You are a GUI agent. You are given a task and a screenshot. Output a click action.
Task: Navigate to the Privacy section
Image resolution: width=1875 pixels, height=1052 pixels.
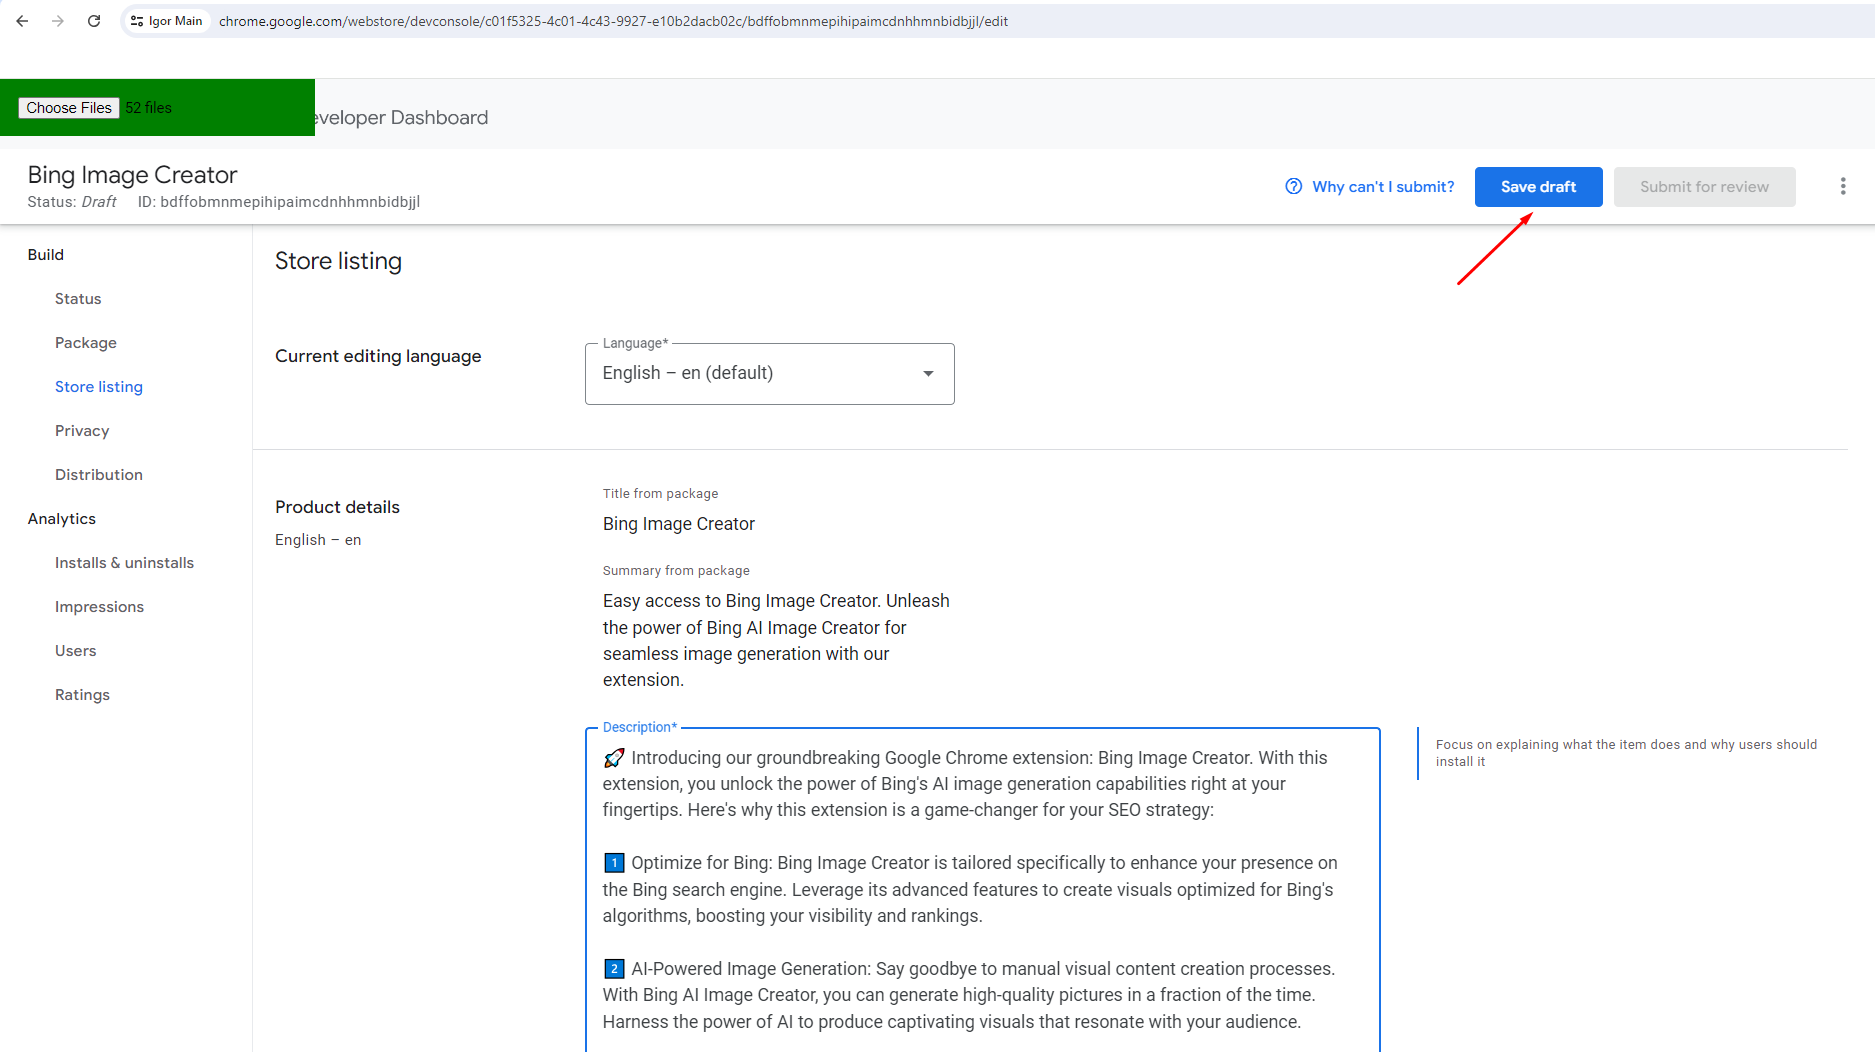82,431
